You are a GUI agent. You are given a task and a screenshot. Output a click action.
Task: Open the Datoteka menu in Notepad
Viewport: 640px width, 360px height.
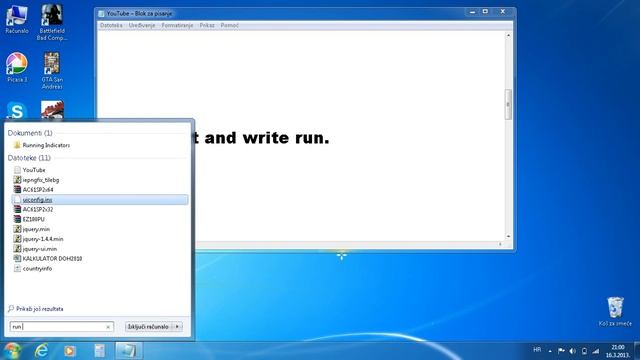point(111,25)
